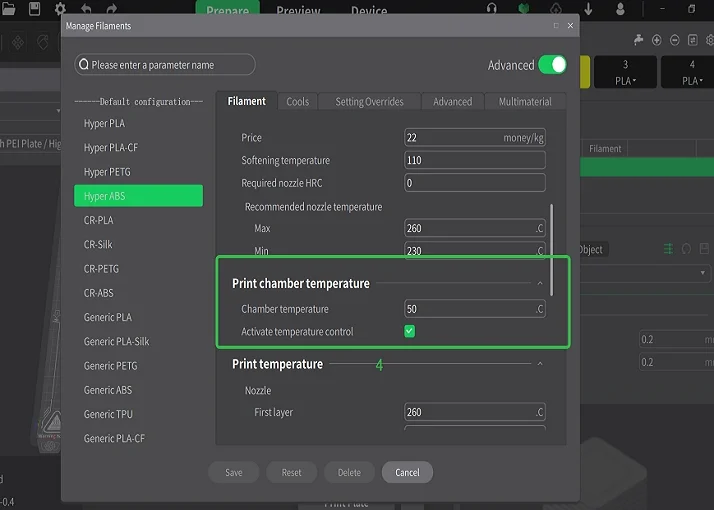Viewport: 714px width, 510px height.
Task: Collapse the Print chamber temperature section
Action: click(540, 283)
